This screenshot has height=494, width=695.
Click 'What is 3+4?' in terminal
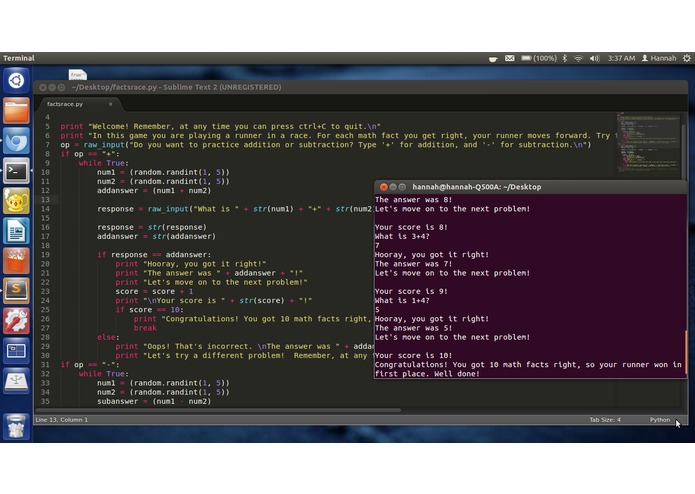pyautogui.click(x=402, y=237)
